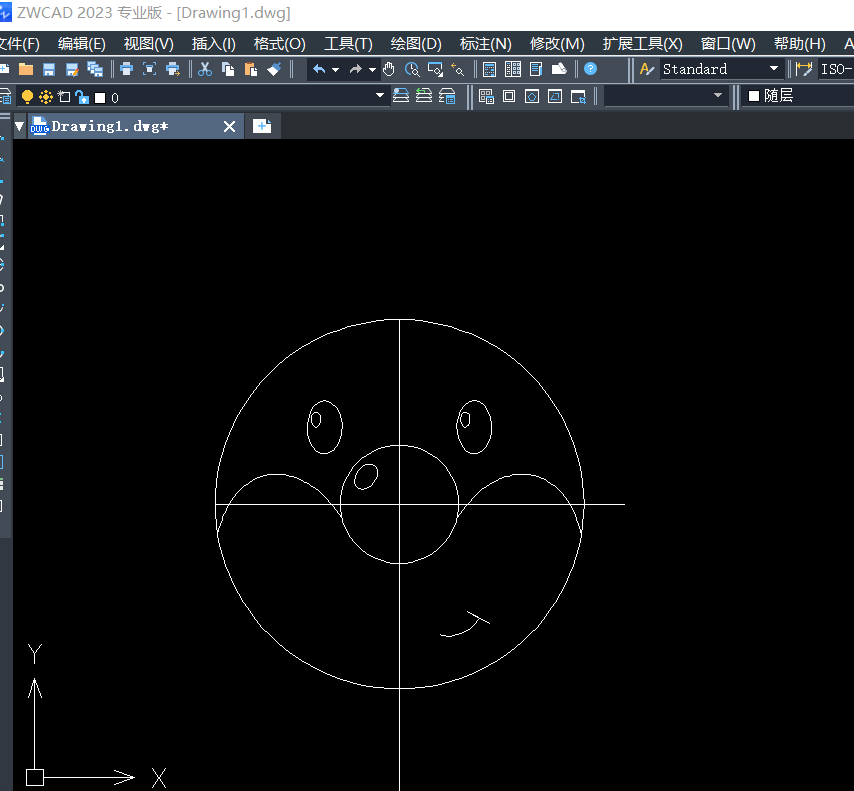854x791 pixels.
Task: Click the Redo arrow icon
Action: 356,69
